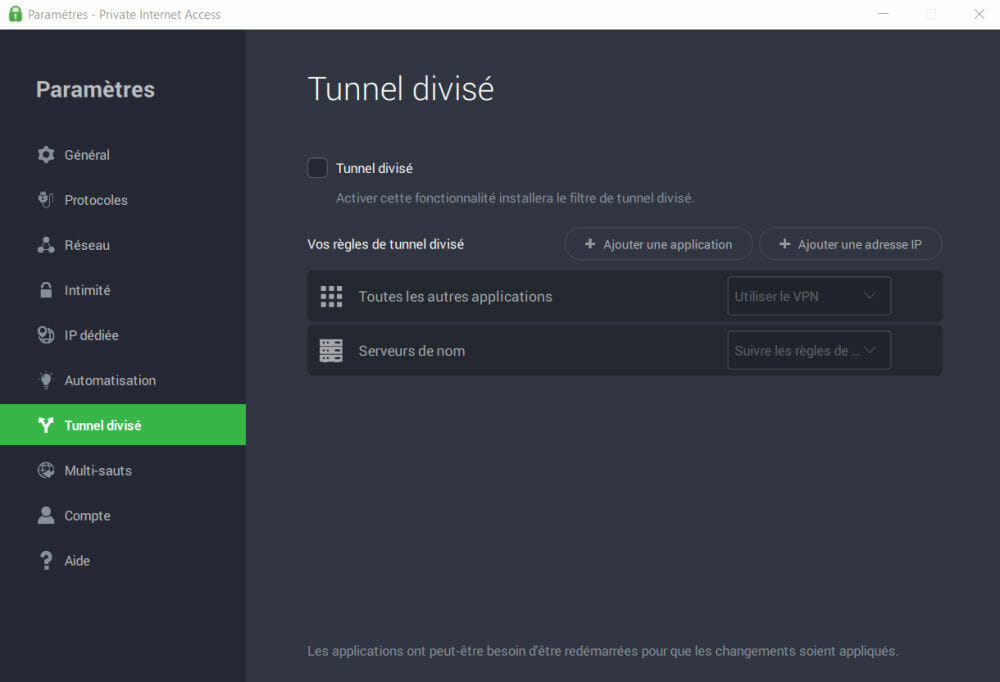Viewport: 1000px width, 682px height.
Task: Minimize the Paramètres window
Action: coord(883,14)
